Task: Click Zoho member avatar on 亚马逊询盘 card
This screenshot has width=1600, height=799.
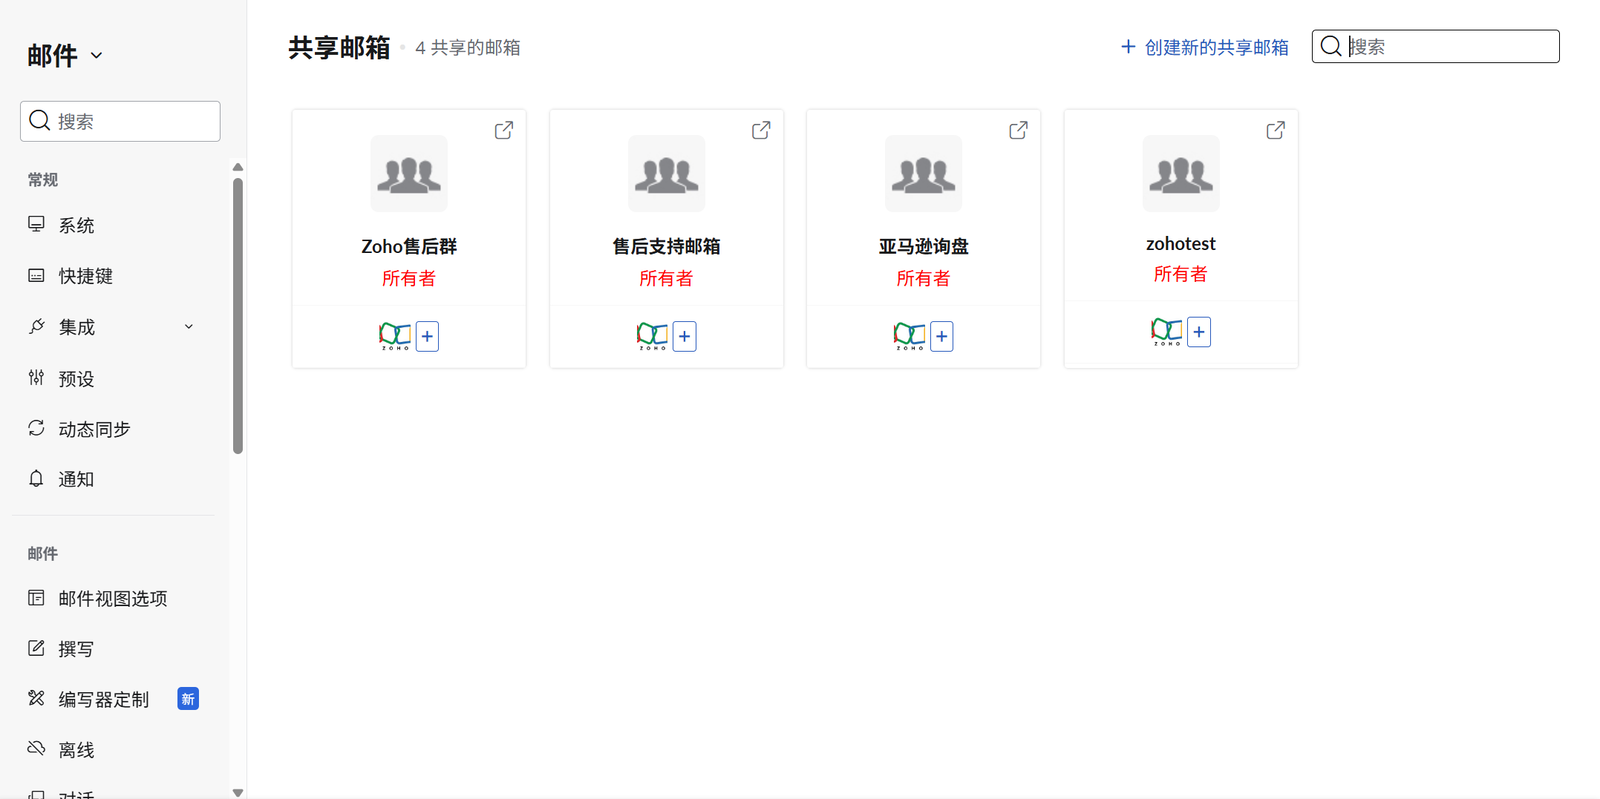Action: click(909, 336)
